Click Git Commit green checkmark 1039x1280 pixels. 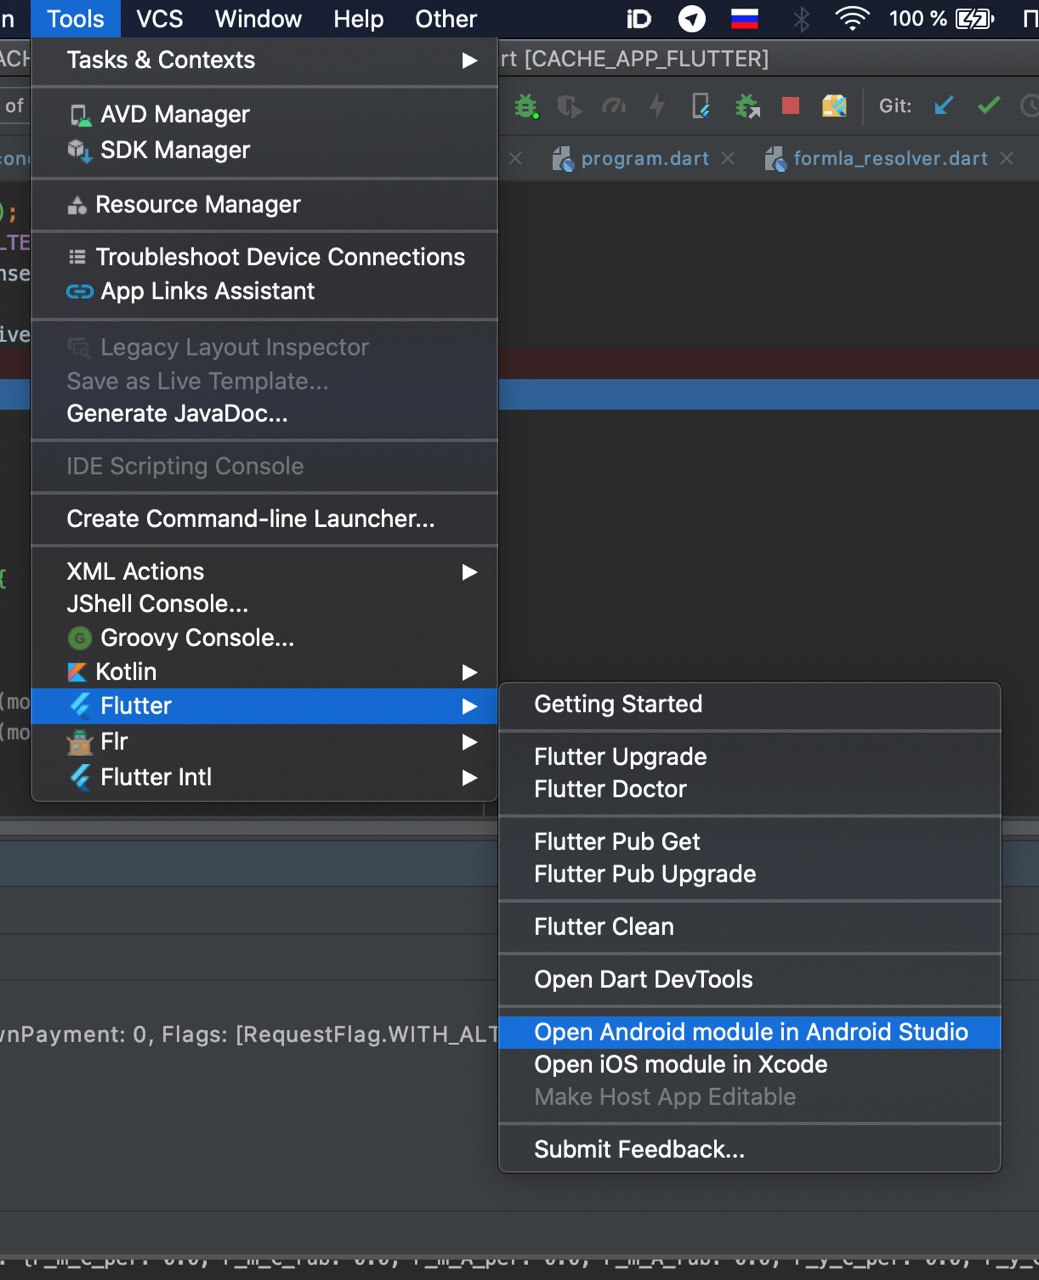coord(988,105)
